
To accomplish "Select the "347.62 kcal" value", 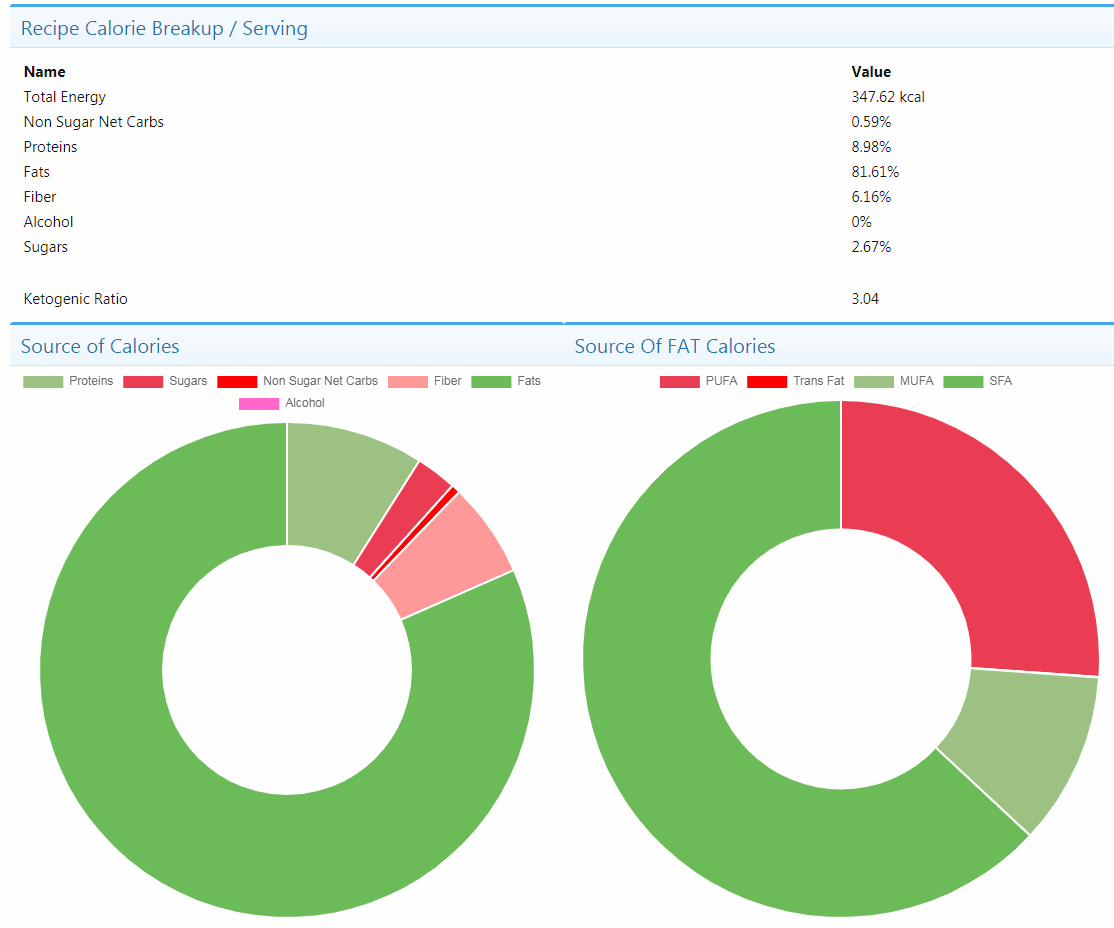I will pos(888,97).
